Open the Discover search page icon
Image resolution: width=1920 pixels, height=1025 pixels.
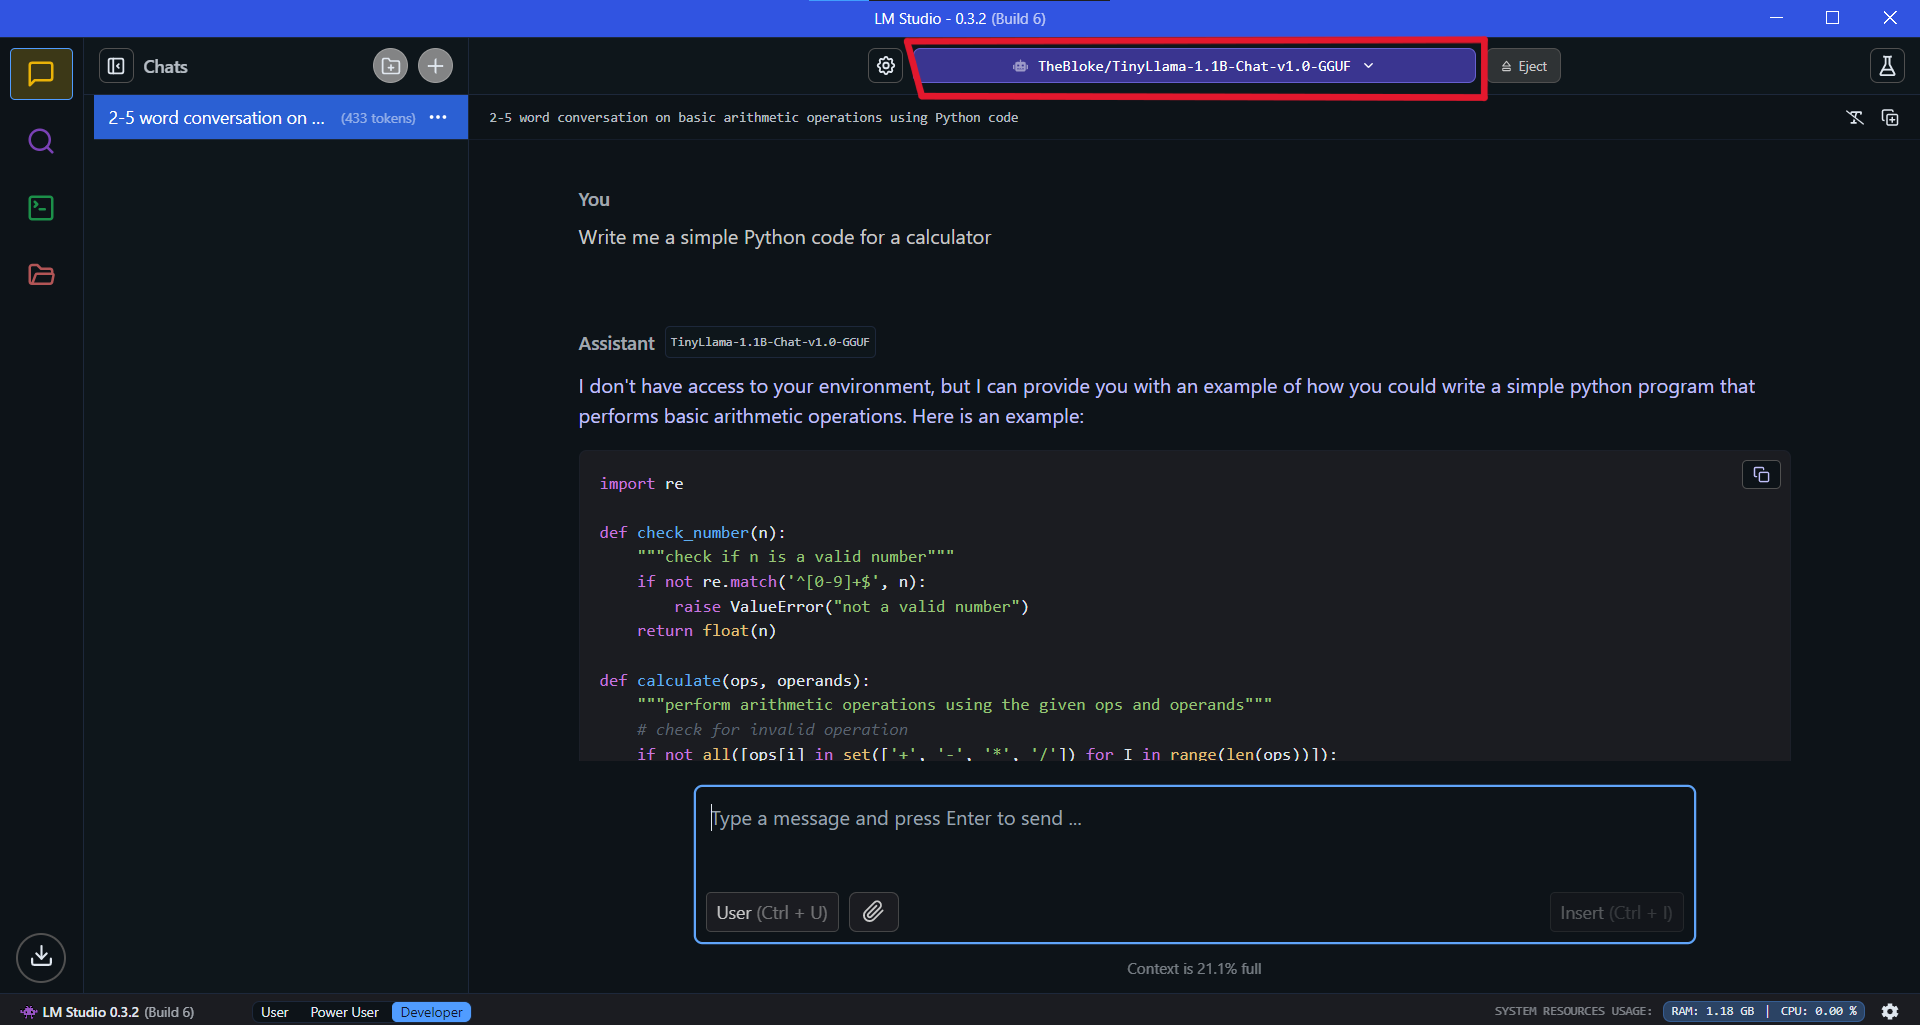tap(41, 141)
